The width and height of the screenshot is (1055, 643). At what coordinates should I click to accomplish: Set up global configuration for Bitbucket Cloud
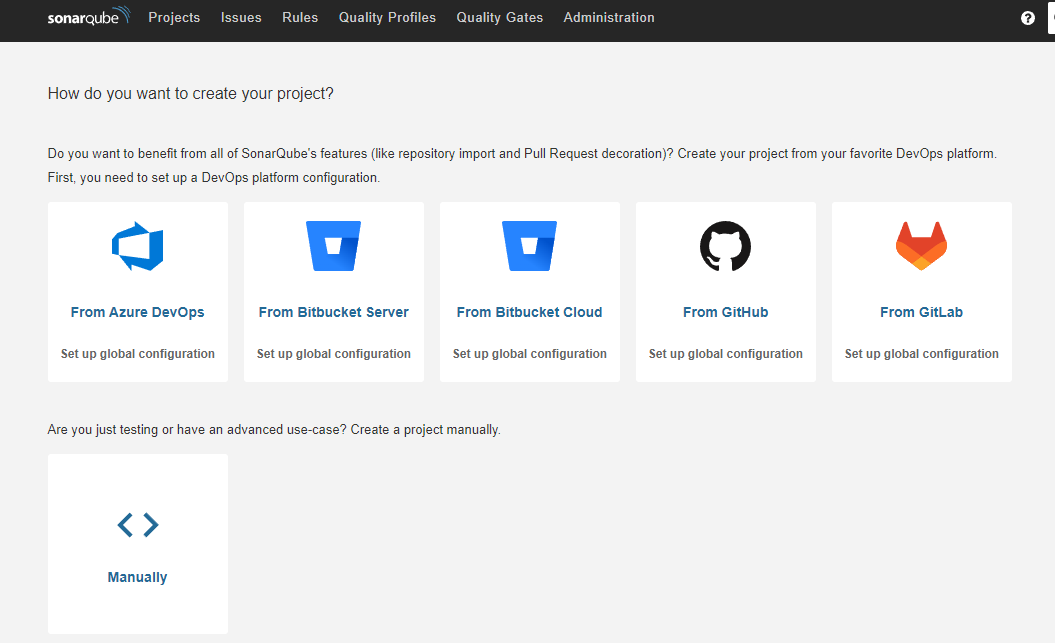[x=530, y=354]
